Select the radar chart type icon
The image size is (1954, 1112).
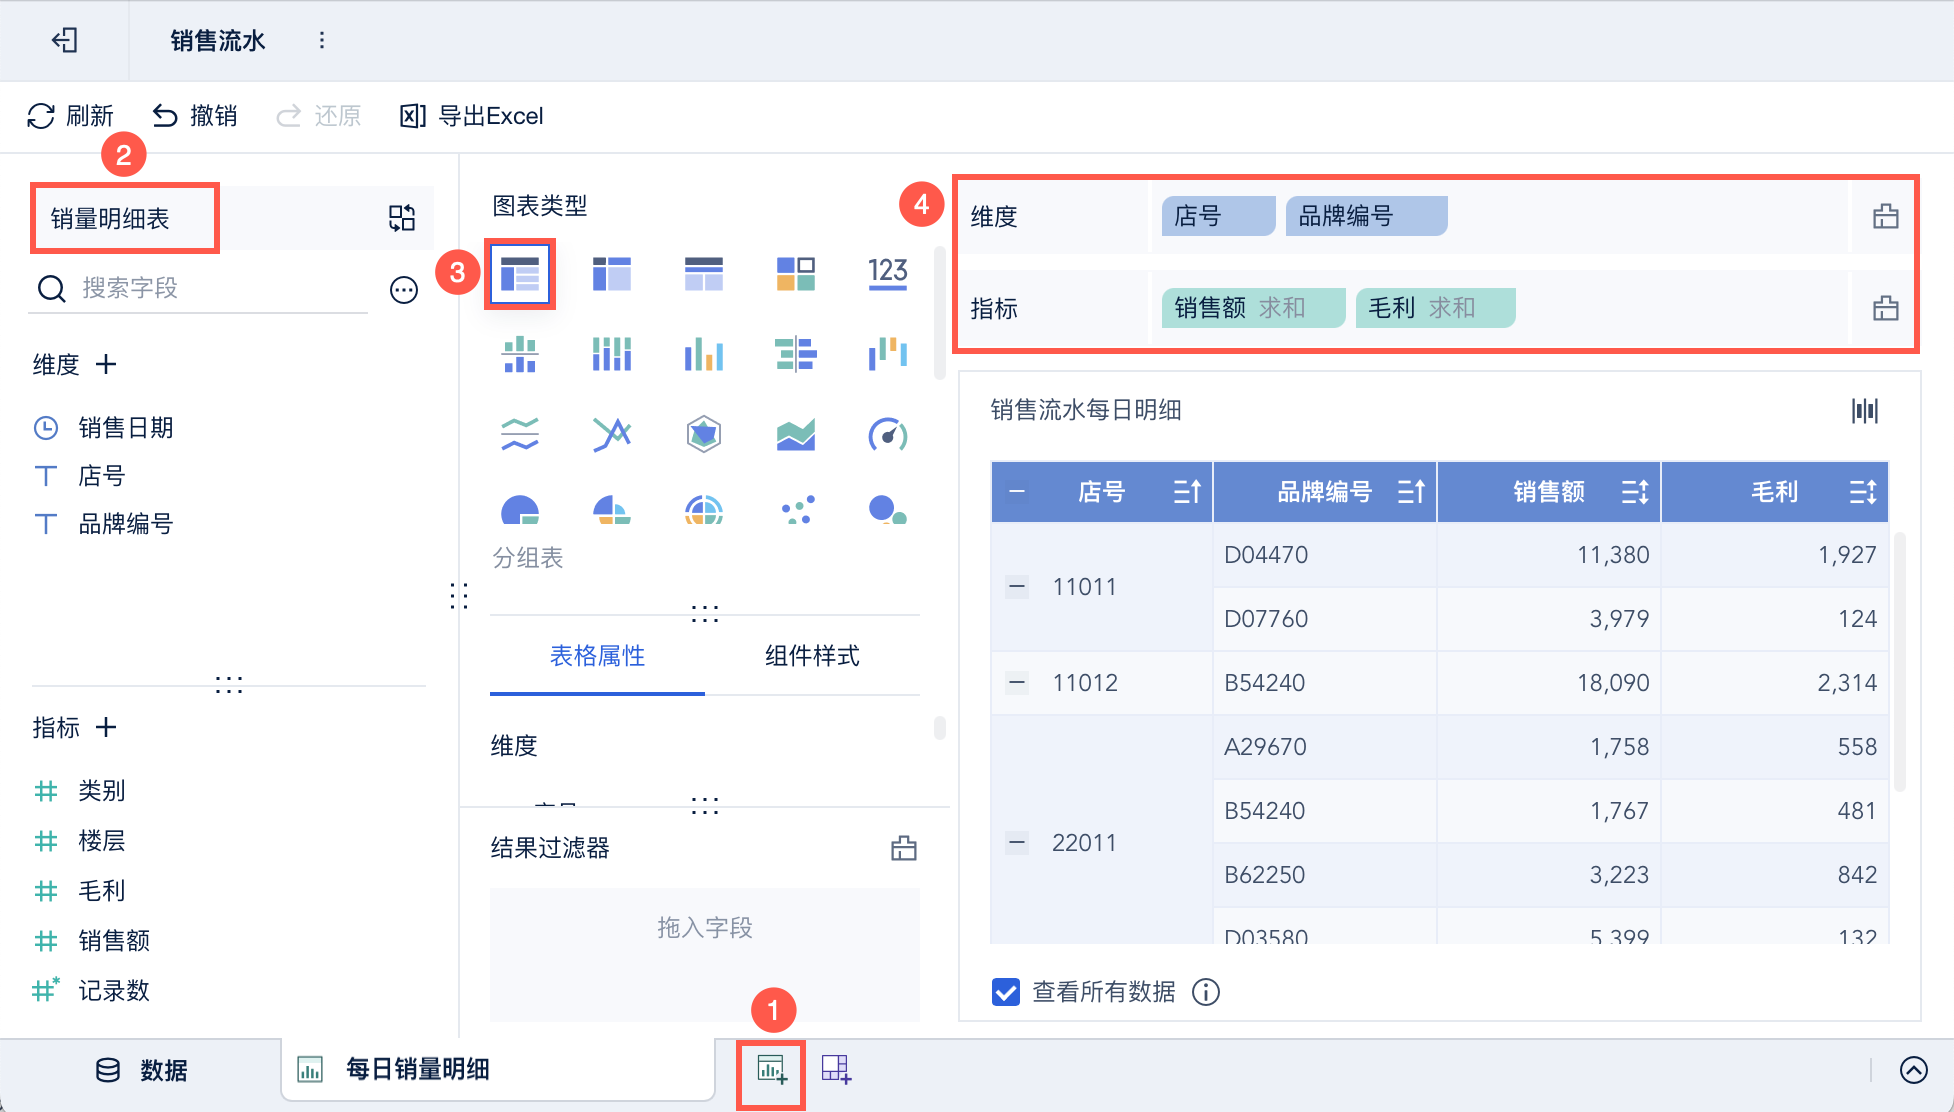tap(704, 434)
